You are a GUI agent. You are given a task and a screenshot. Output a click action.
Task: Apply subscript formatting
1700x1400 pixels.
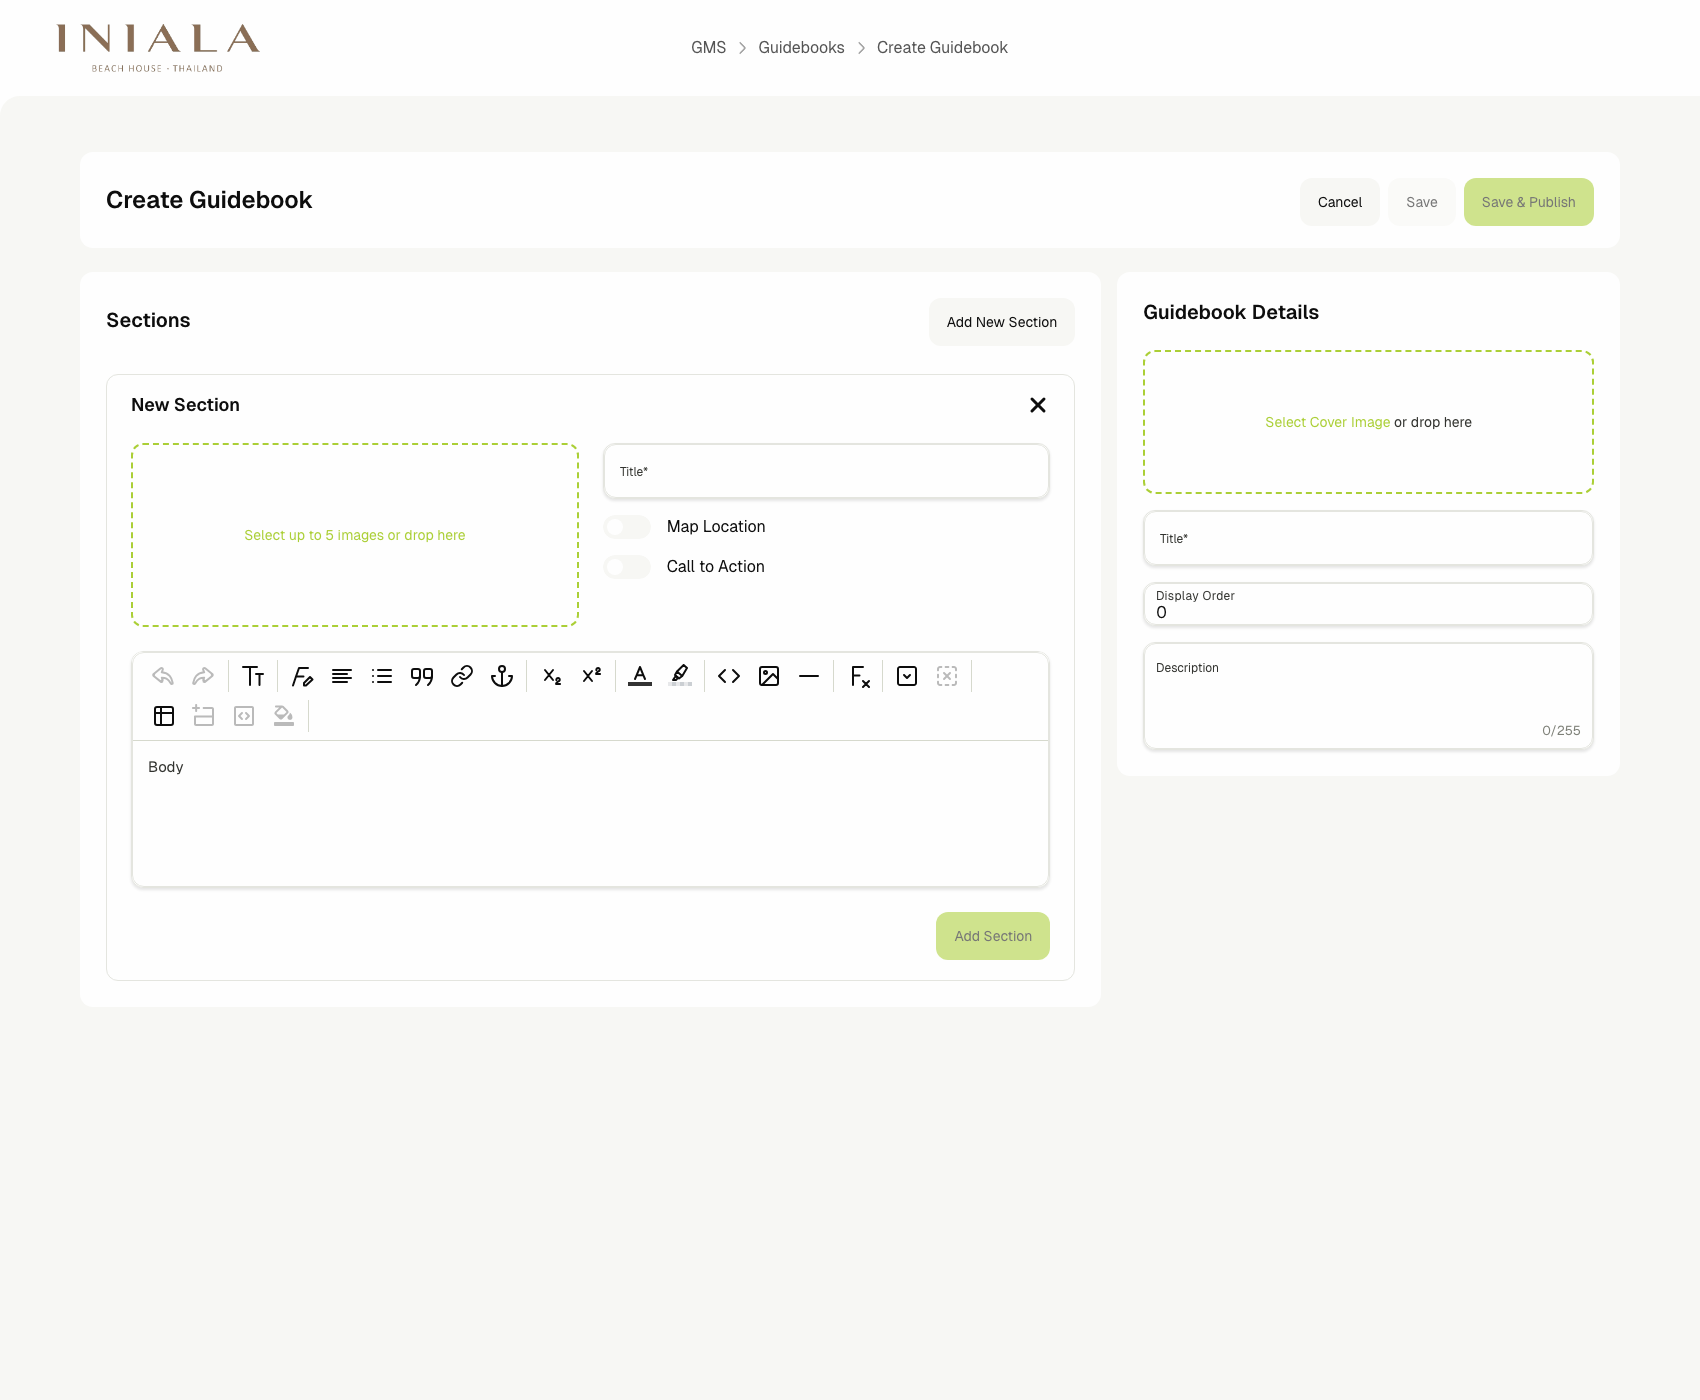coord(551,677)
